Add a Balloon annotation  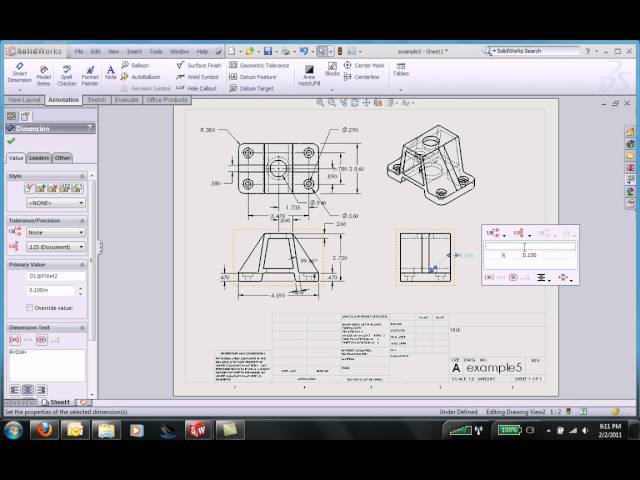coord(136,65)
